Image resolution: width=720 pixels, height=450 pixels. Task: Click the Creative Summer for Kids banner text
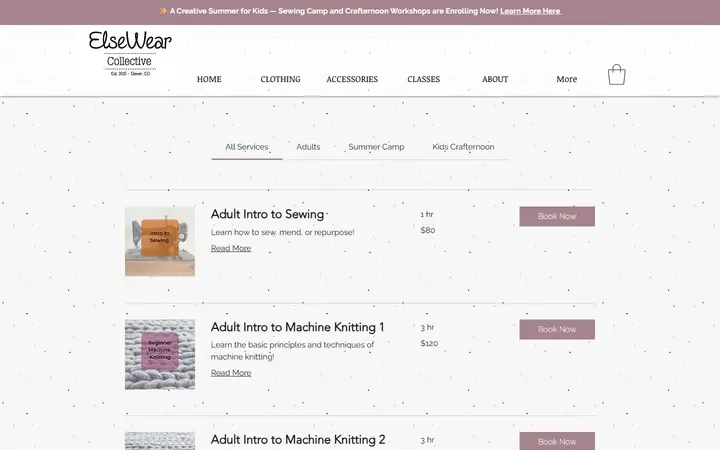point(334,11)
